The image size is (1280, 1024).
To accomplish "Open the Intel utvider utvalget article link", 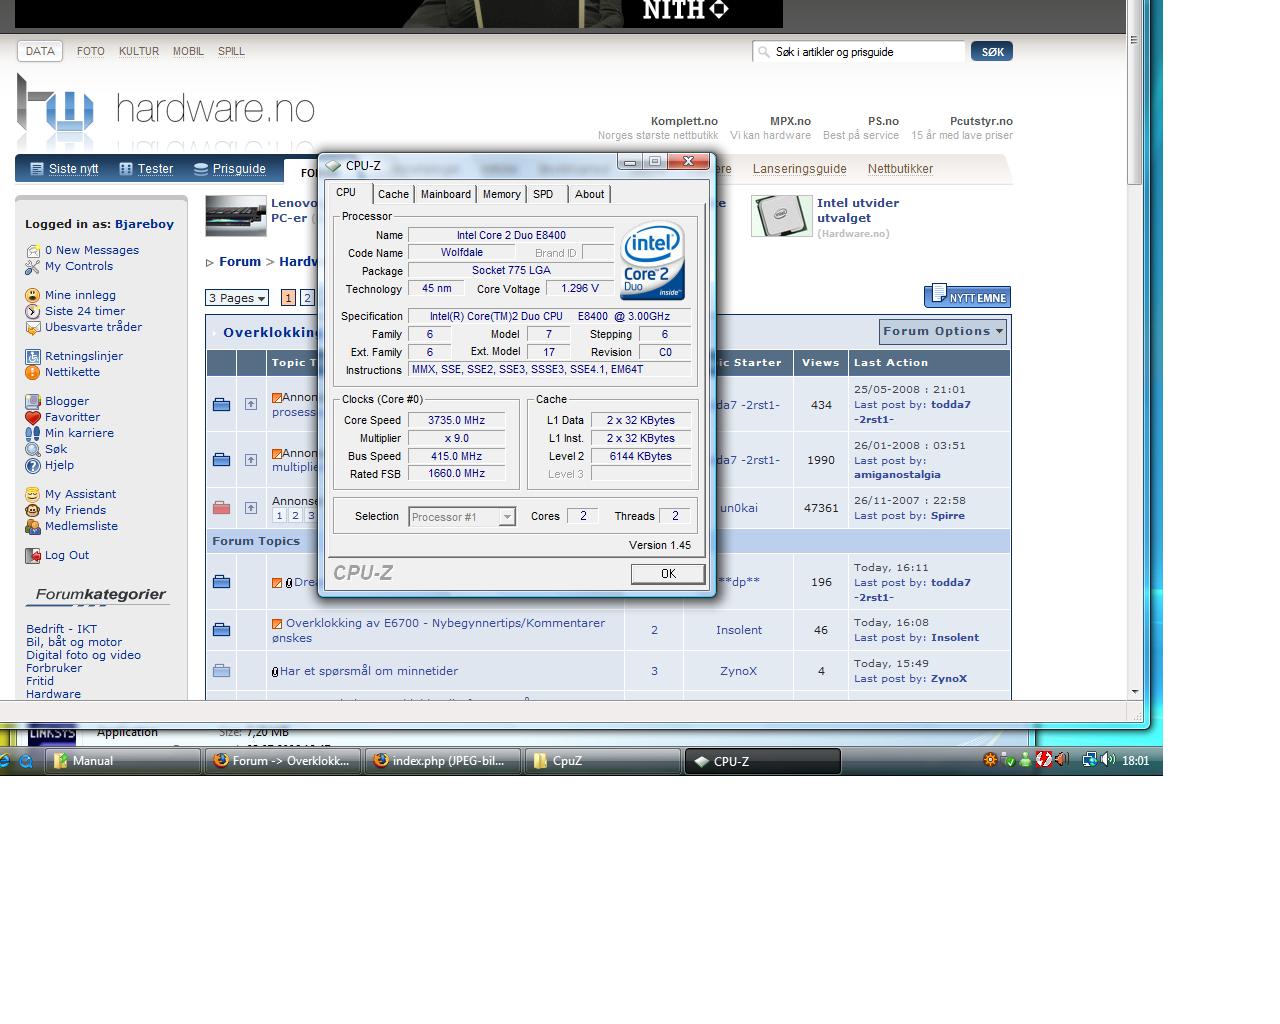I will pos(858,210).
